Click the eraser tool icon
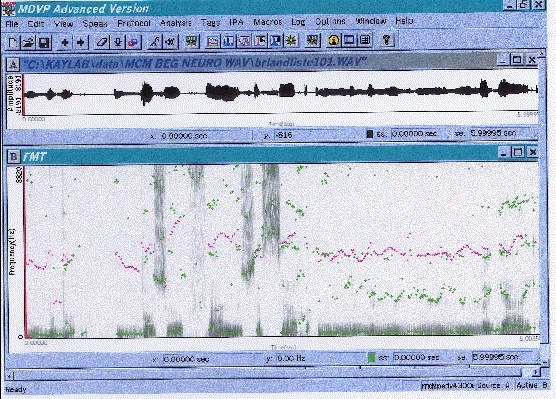556x399 pixels. [102, 42]
